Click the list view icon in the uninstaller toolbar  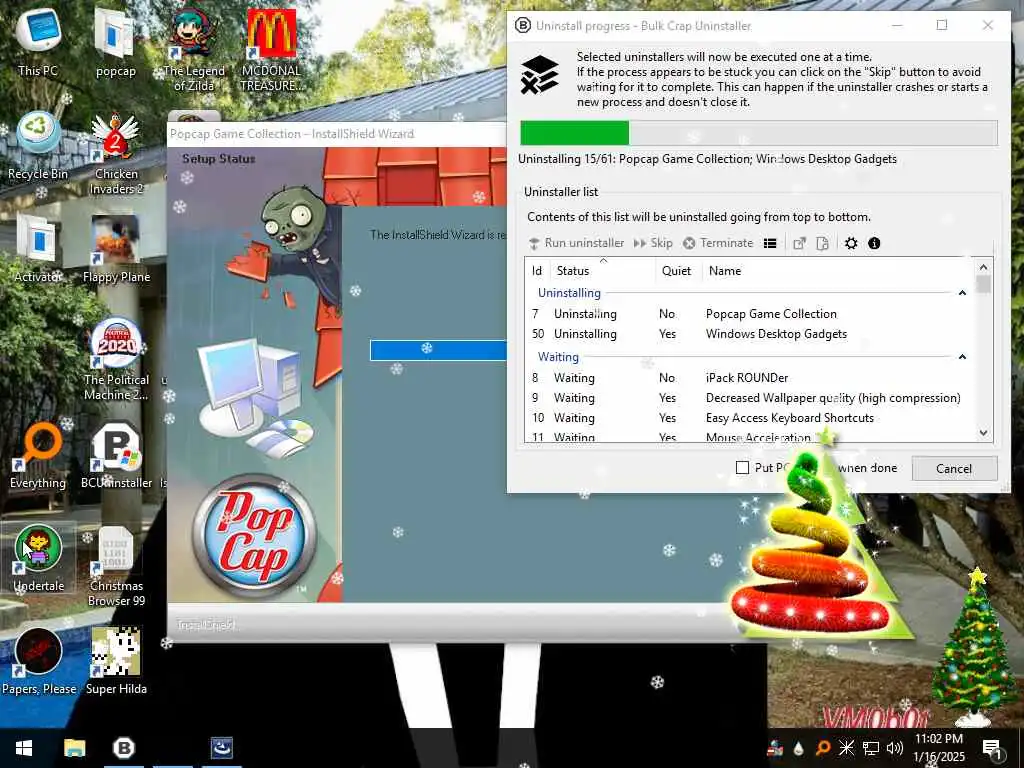pos(770,244)
